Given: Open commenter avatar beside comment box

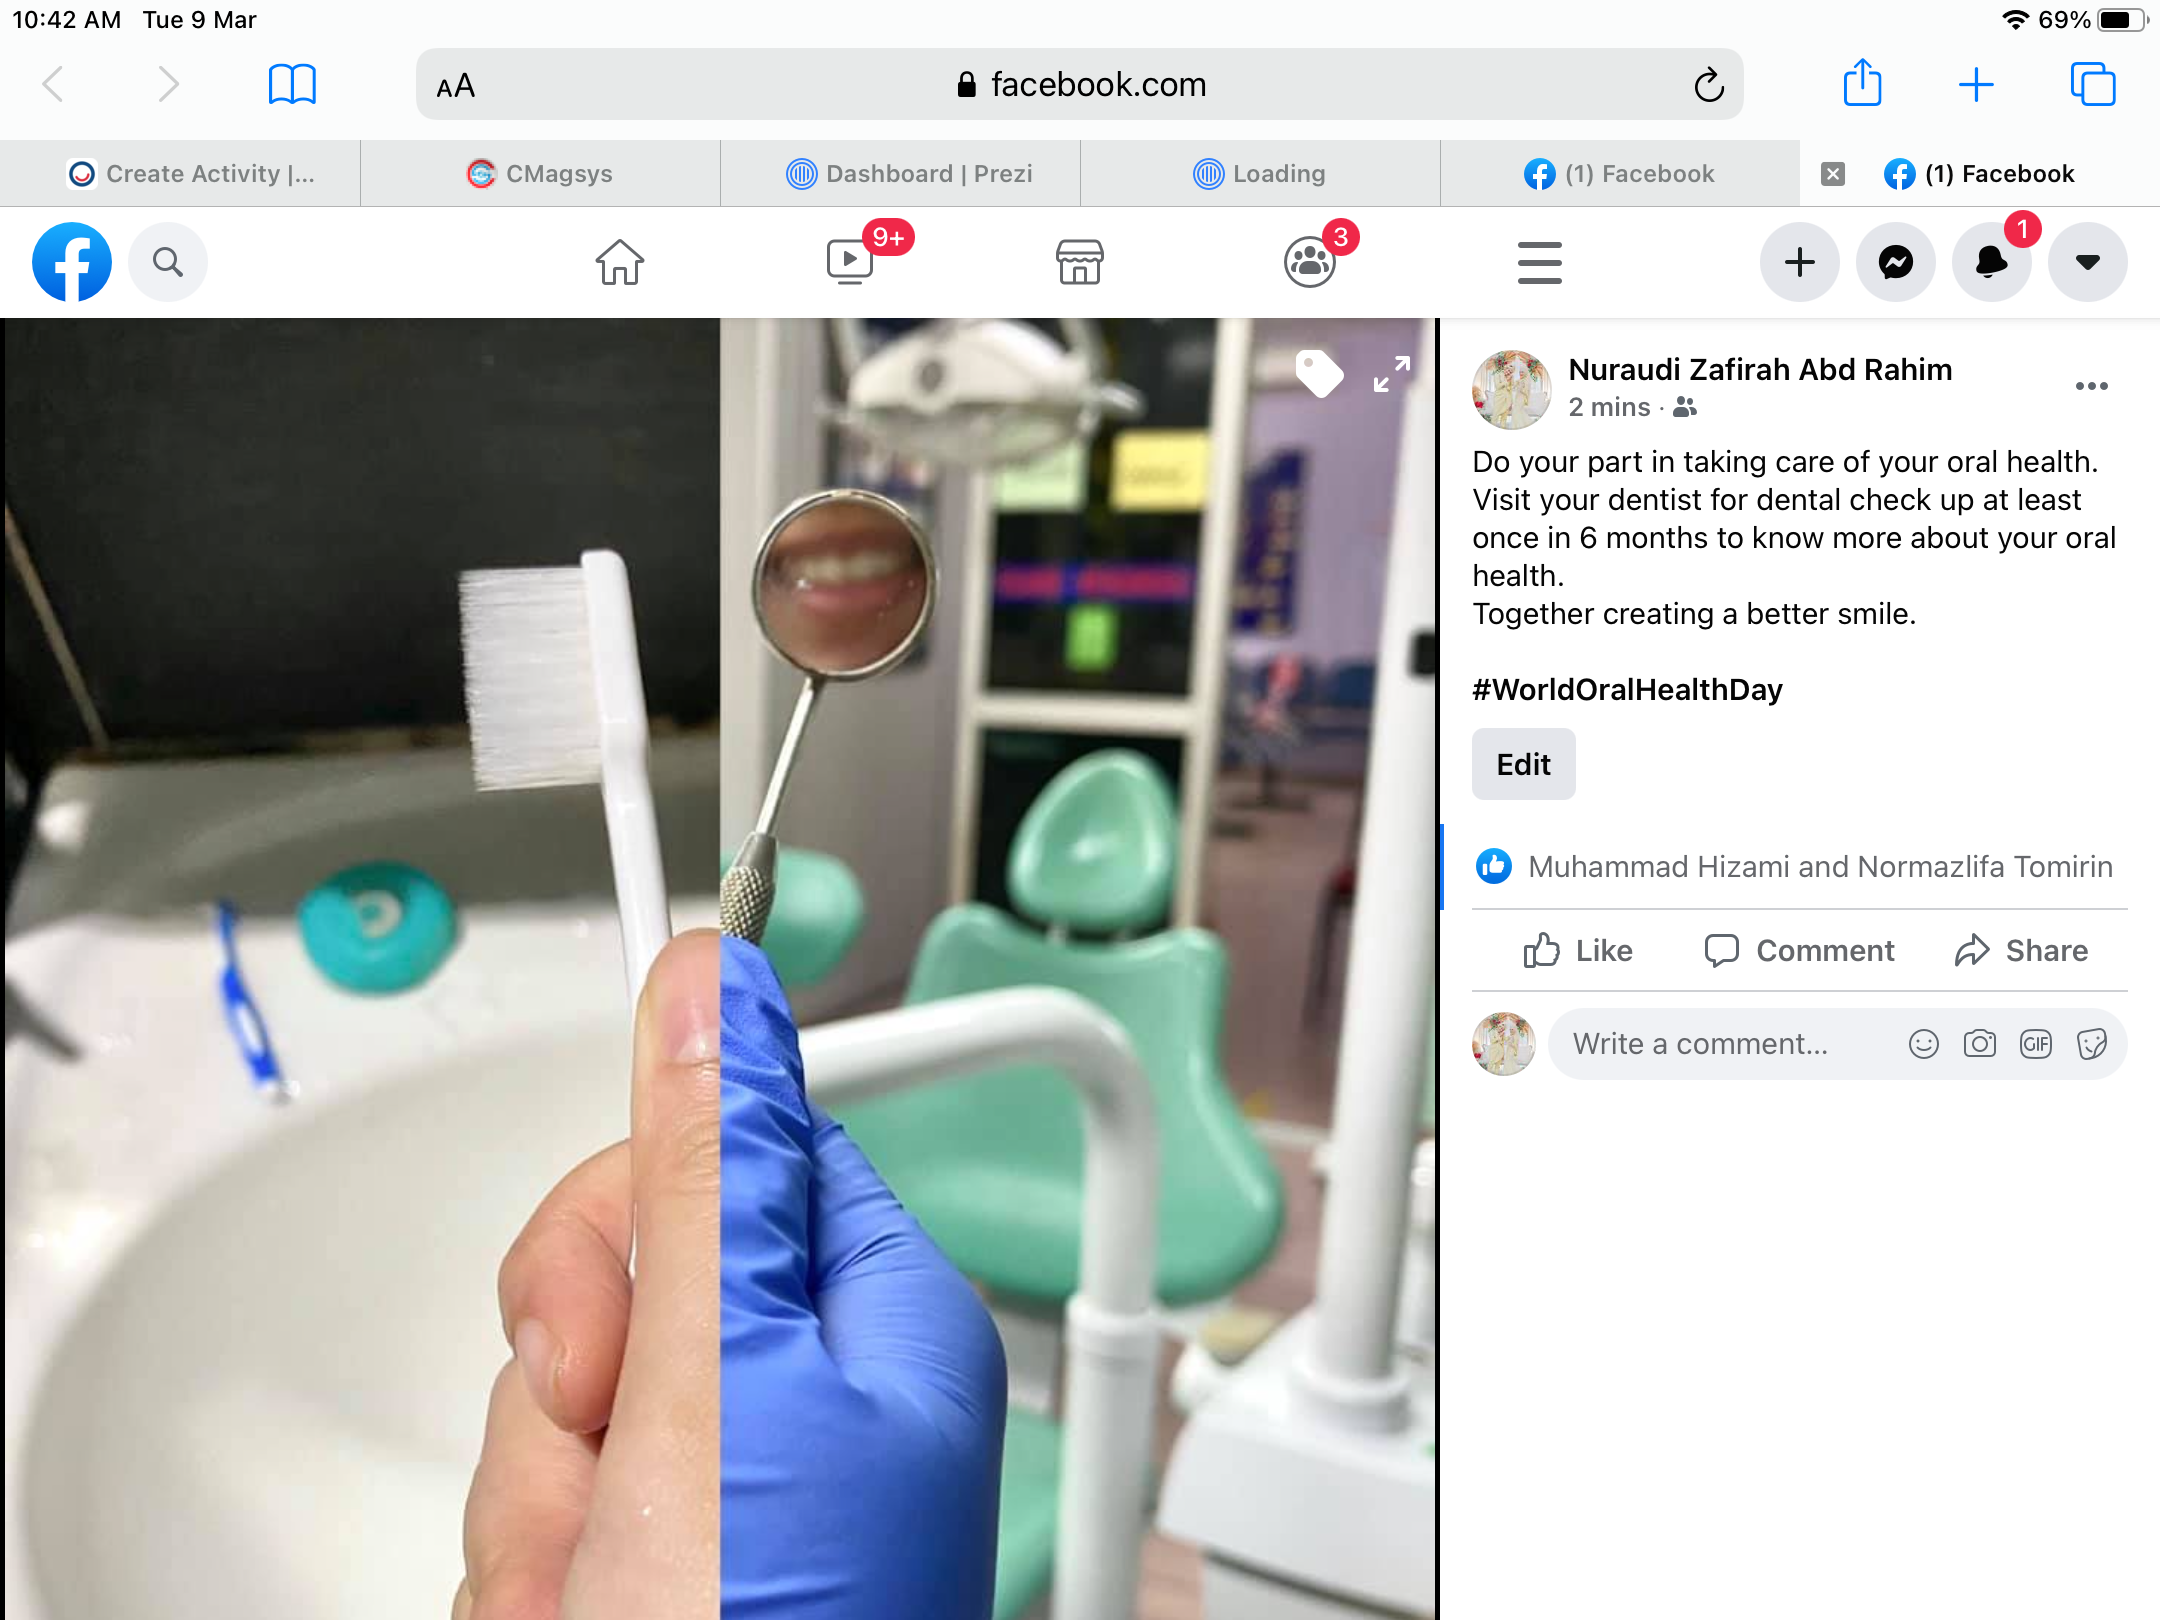Looking at the screenshot, I should click(1504, 1044).
